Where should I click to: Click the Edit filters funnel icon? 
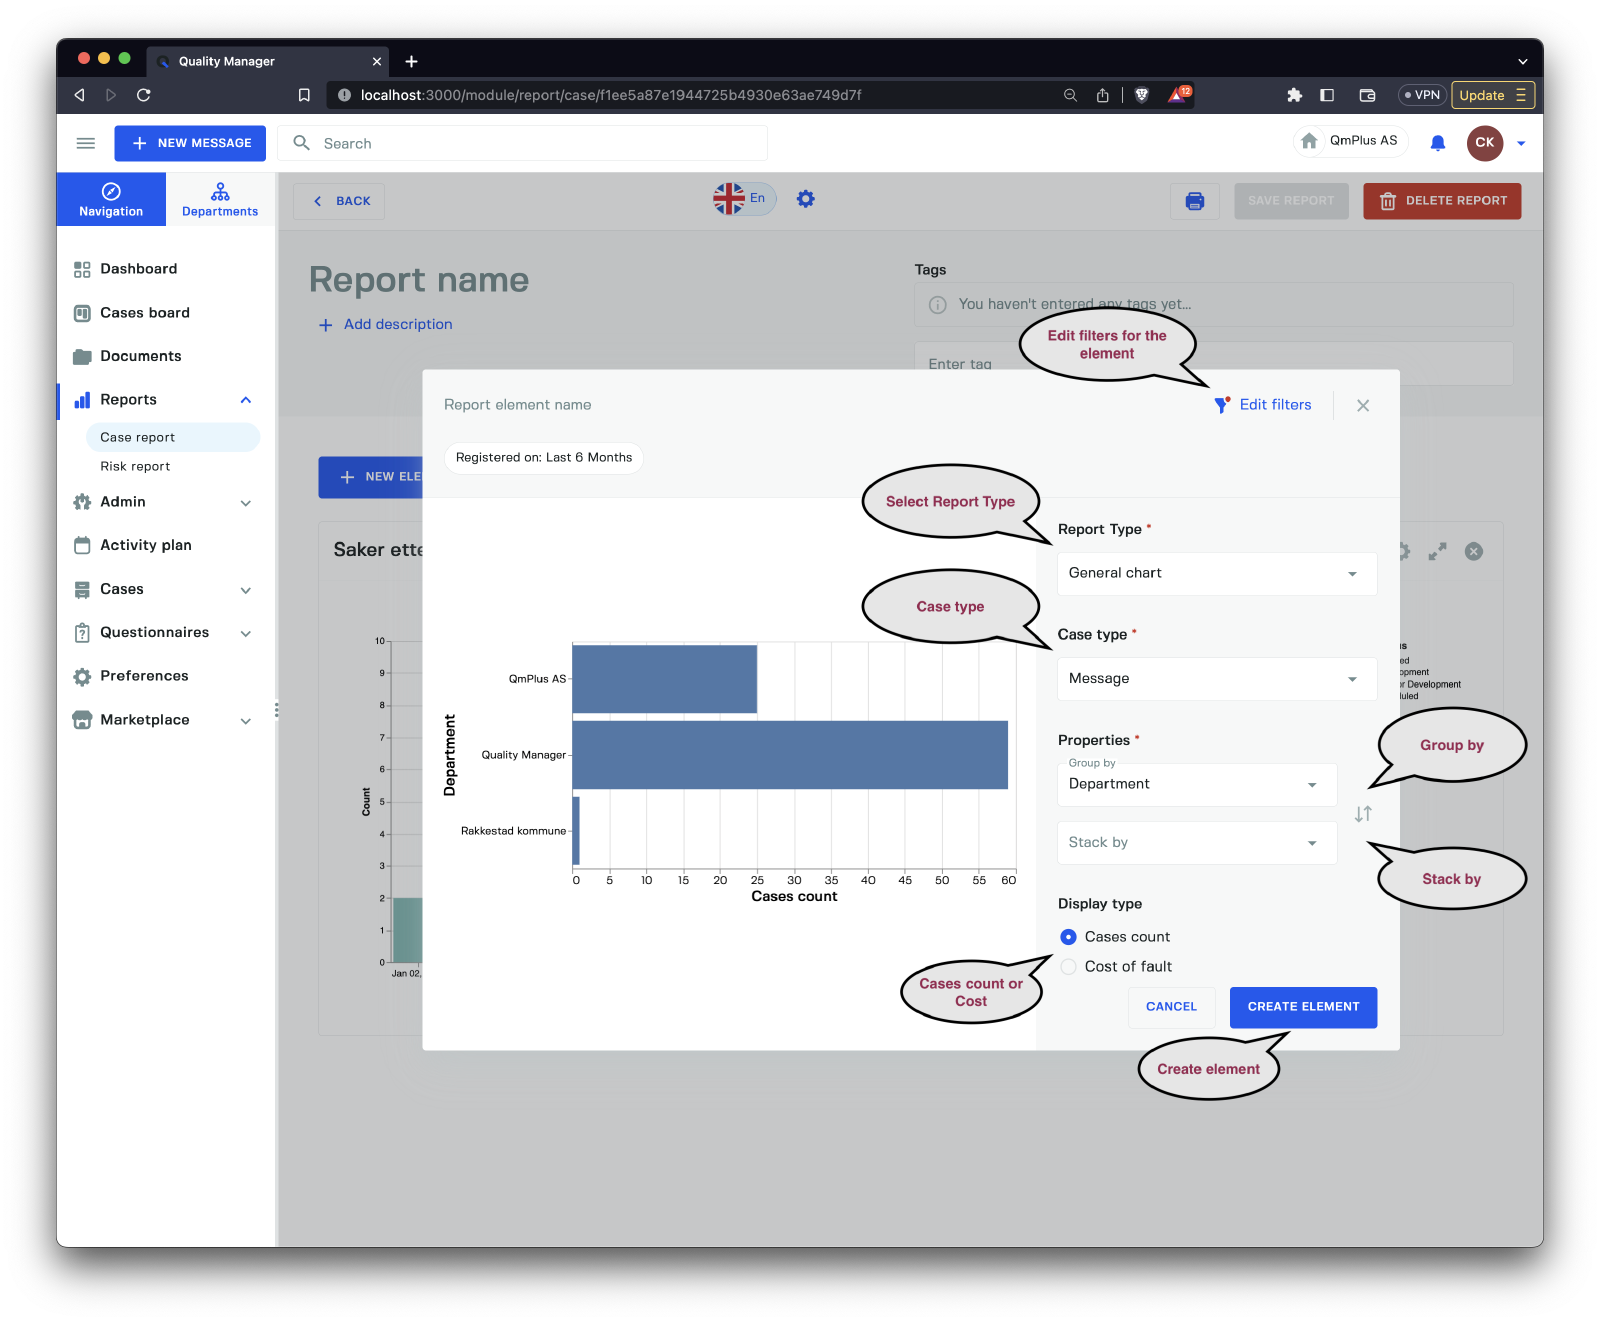1221,405
